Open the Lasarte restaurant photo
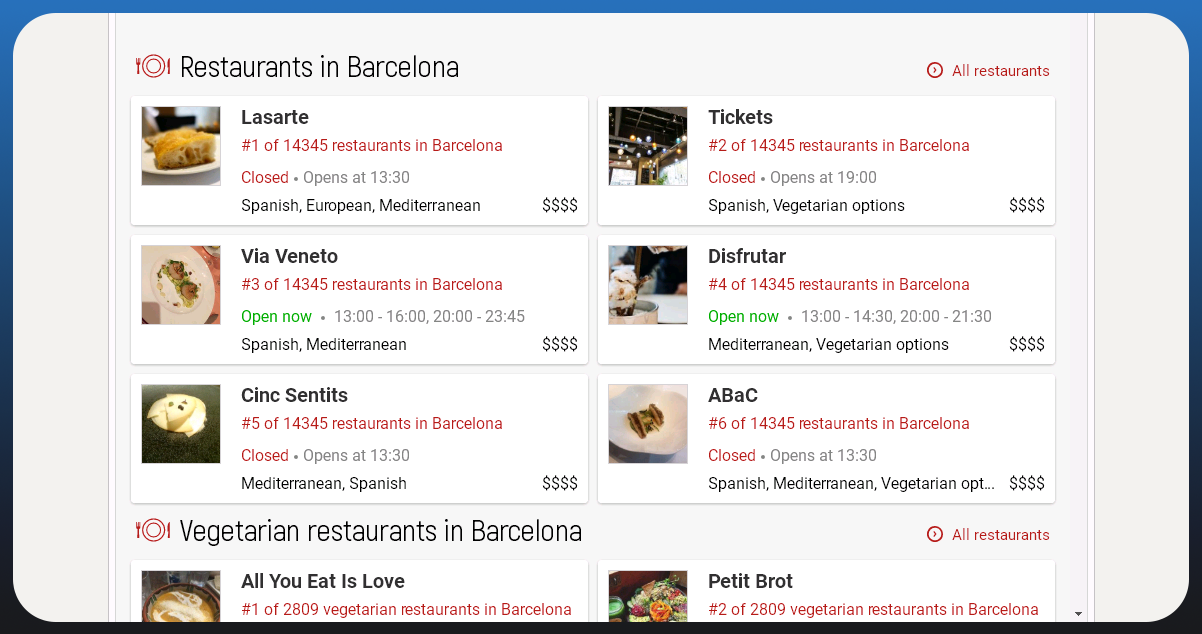 coord(181,146)
